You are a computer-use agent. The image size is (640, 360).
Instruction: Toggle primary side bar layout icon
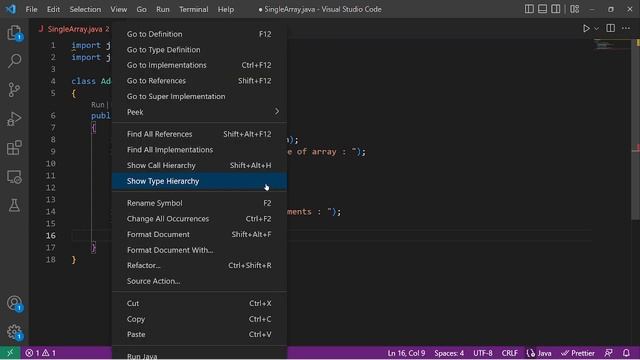pos(529,9)
